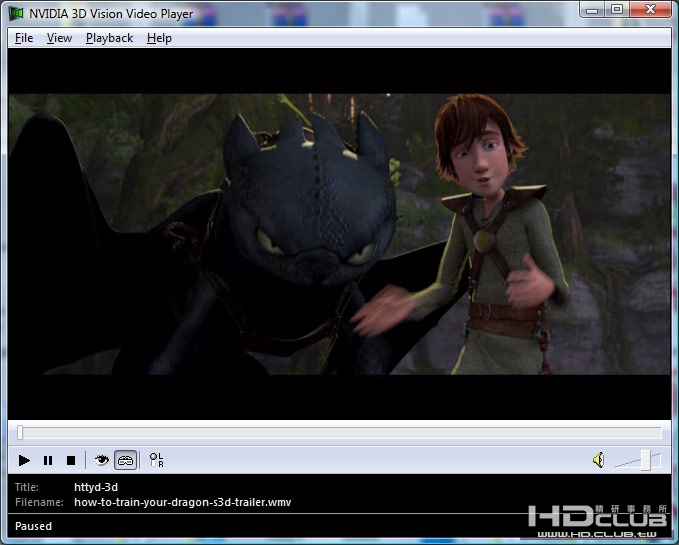Open the View menu
This screenshot has width=679, height=545.
coord(59,38)
